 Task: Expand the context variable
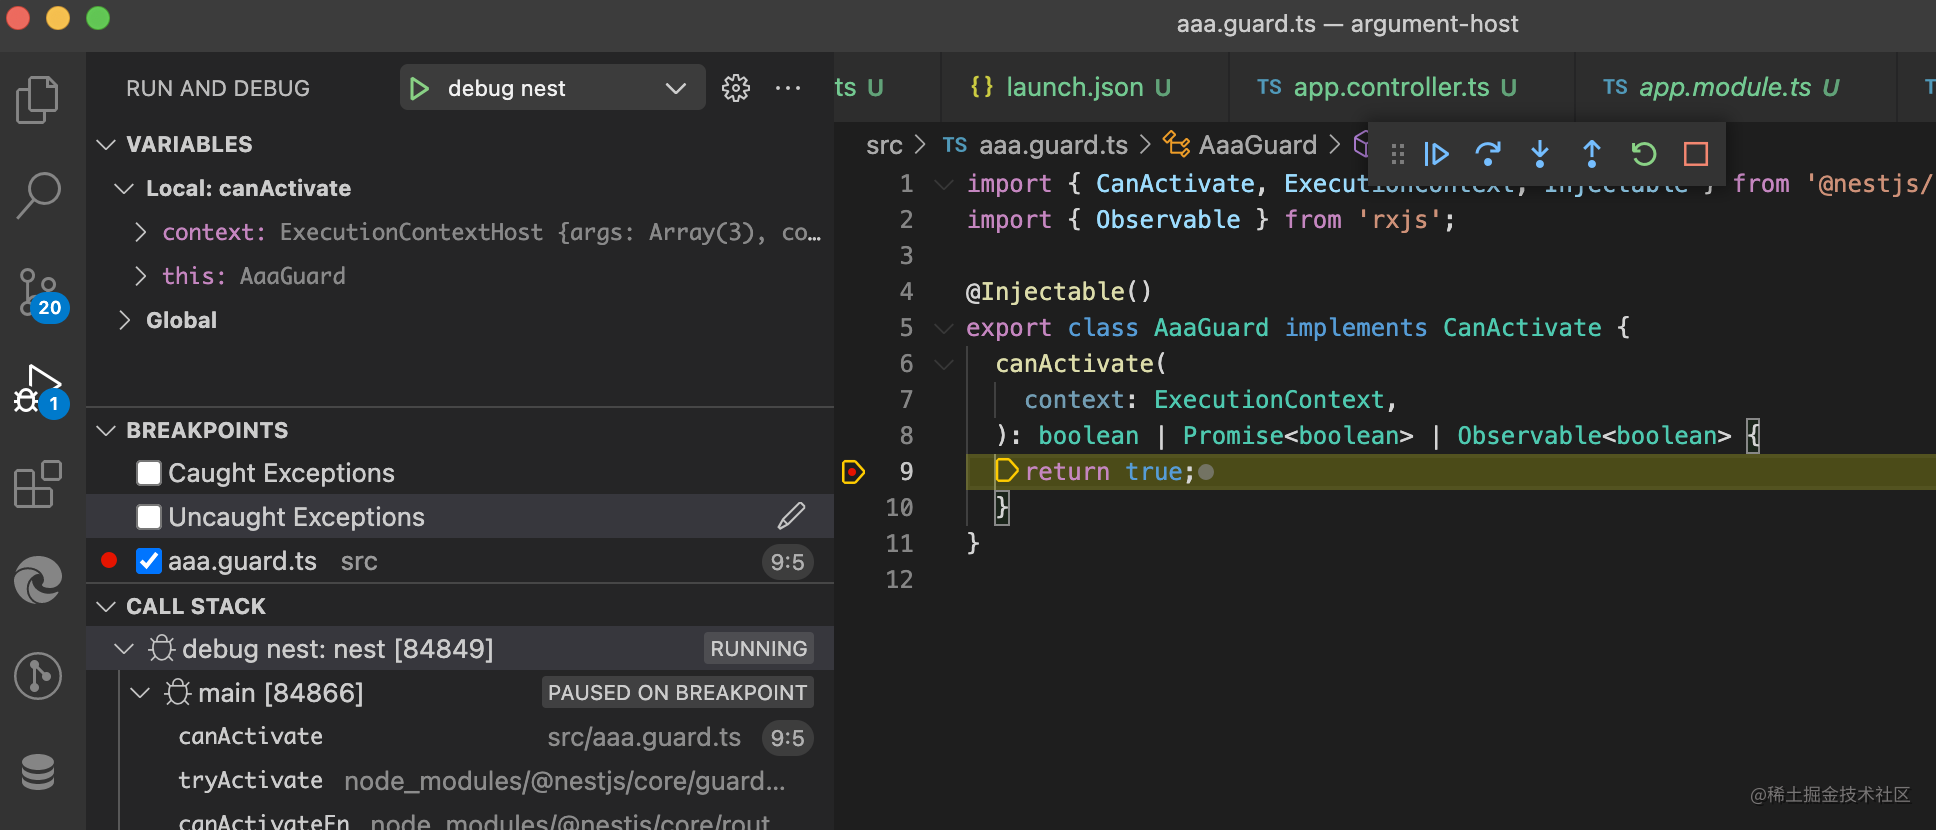(141, 232)
